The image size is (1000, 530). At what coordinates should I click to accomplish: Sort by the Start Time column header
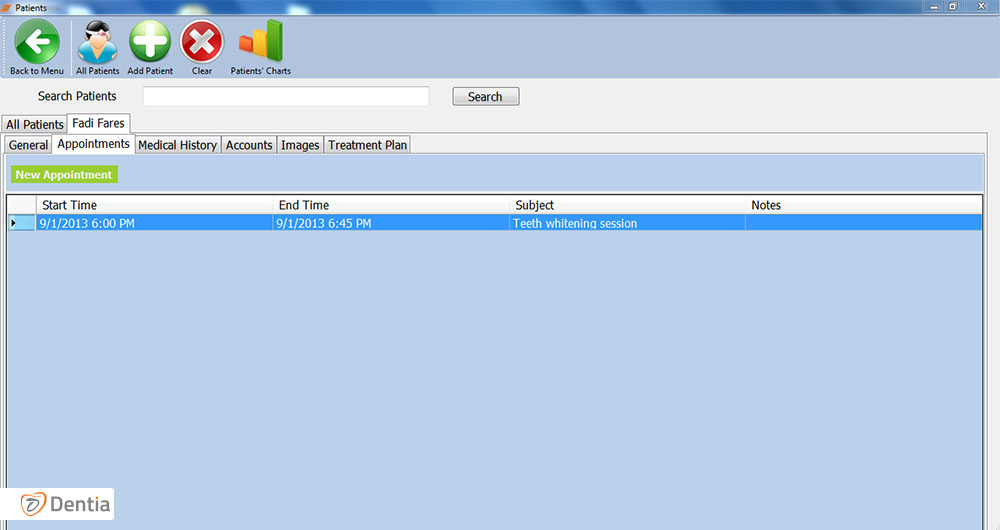point(155,205)
